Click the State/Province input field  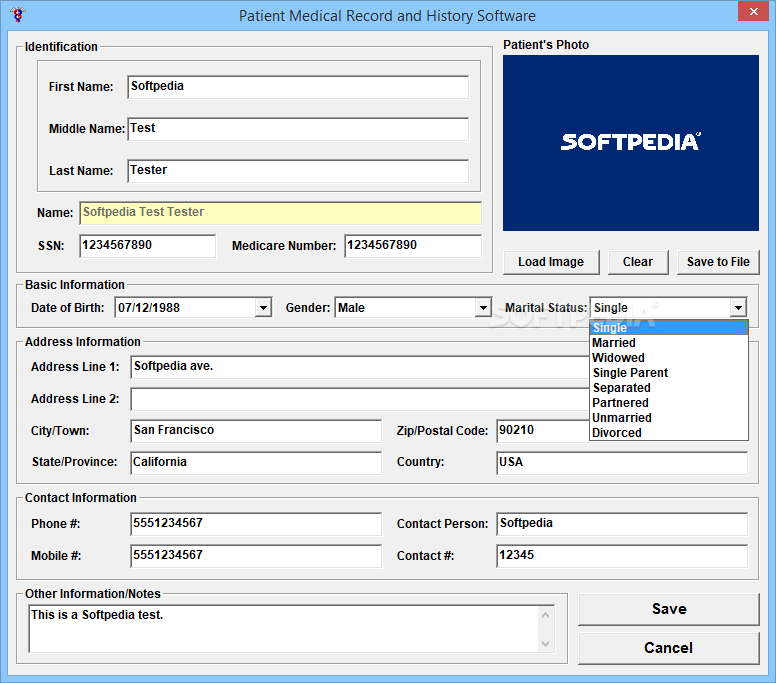[x=256, y=463]
